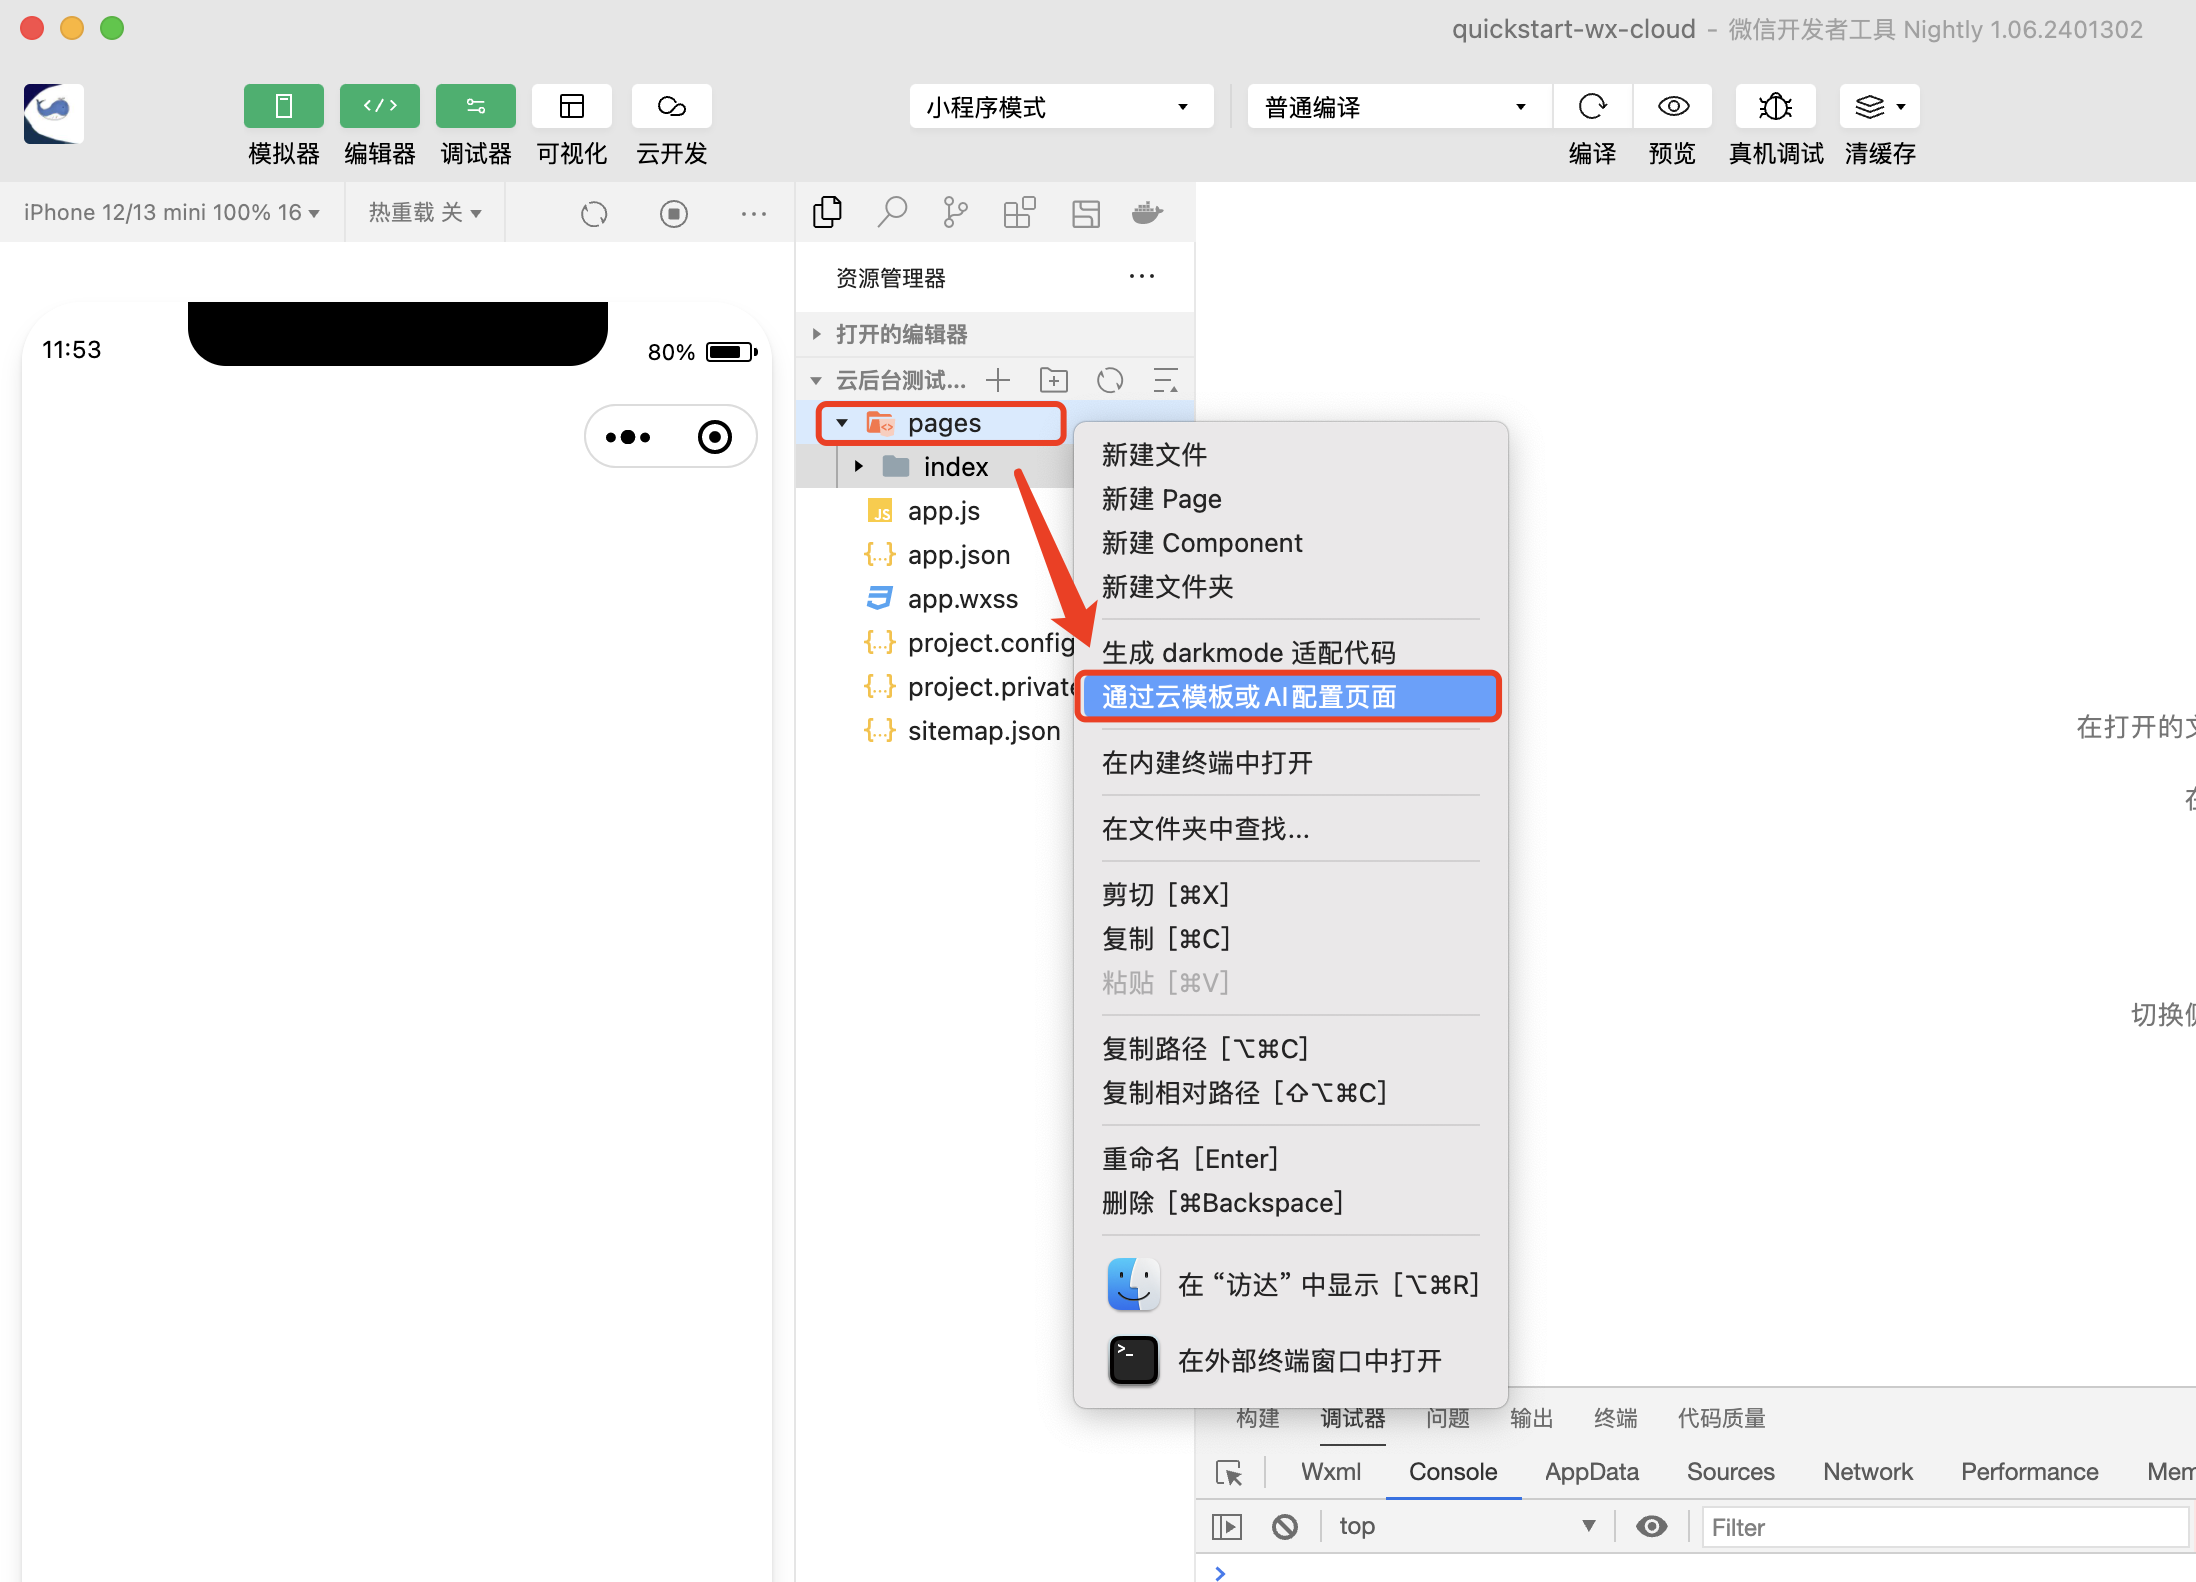Image resolution: width=2196 pixels, height=1582 pixels.
Task: Click the new folder icon in explorer
Action: [x=1053, y=380]
